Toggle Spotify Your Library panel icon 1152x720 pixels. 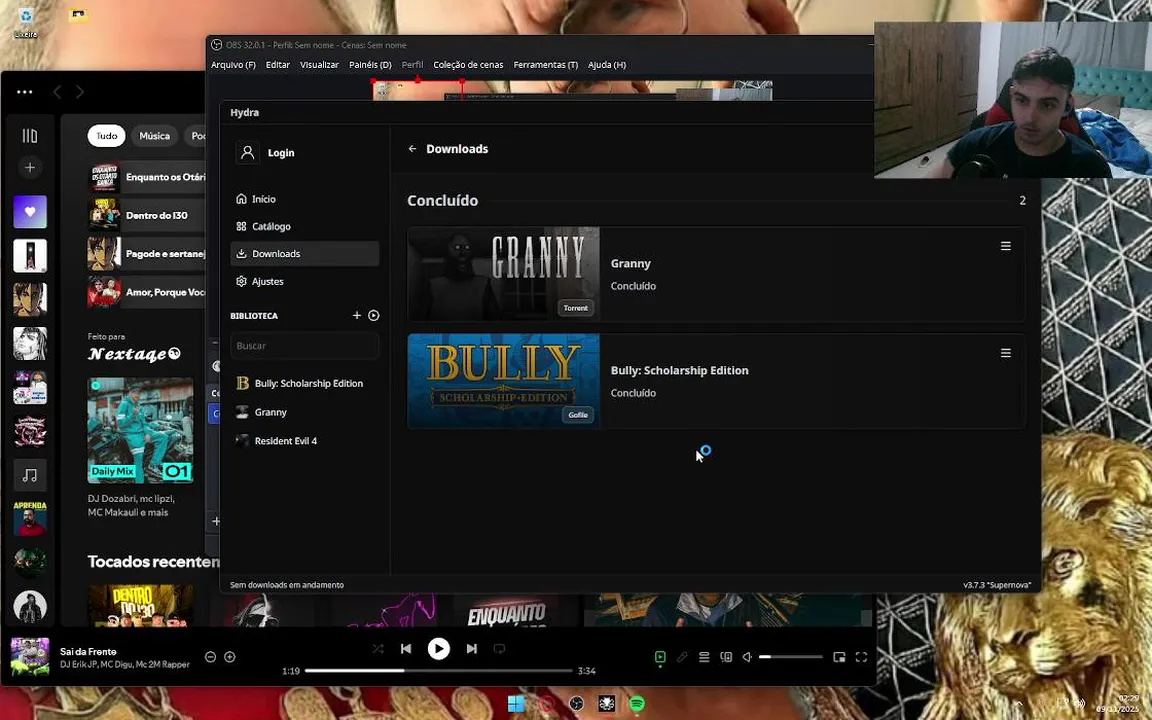29,136
